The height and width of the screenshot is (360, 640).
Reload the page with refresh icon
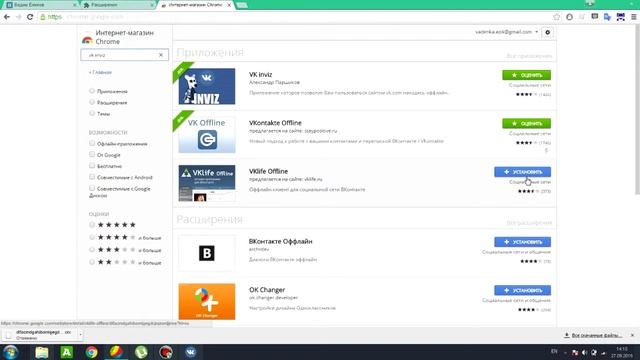pyautogui.click(x=30, y=17)
